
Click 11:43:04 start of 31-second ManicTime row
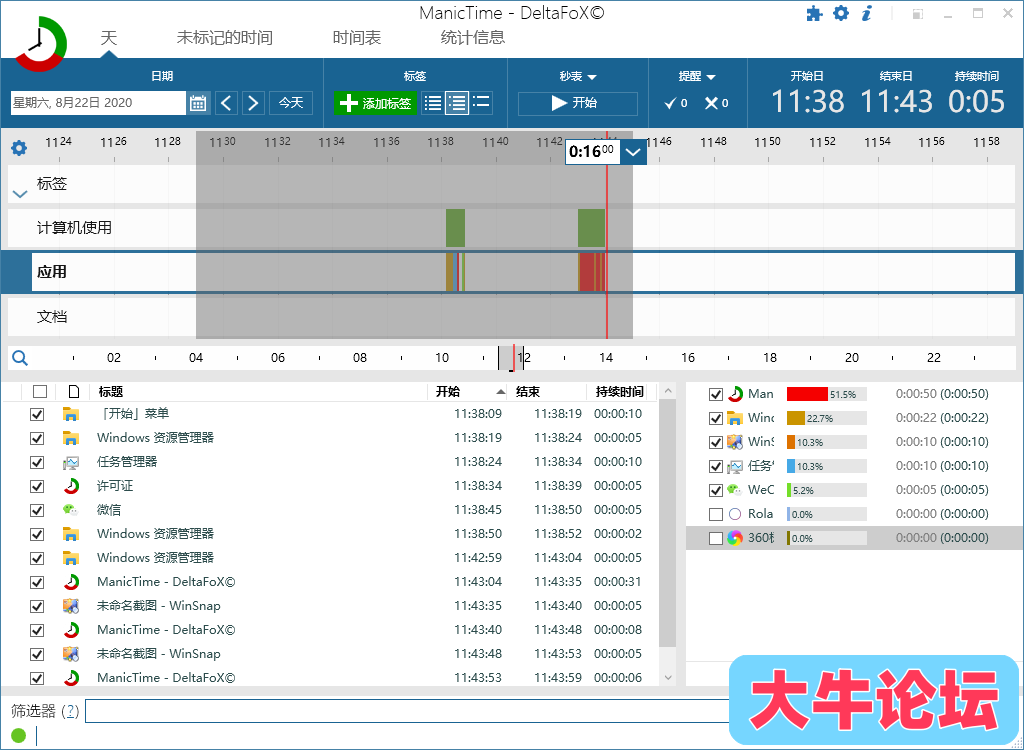(x=478, y=581)
